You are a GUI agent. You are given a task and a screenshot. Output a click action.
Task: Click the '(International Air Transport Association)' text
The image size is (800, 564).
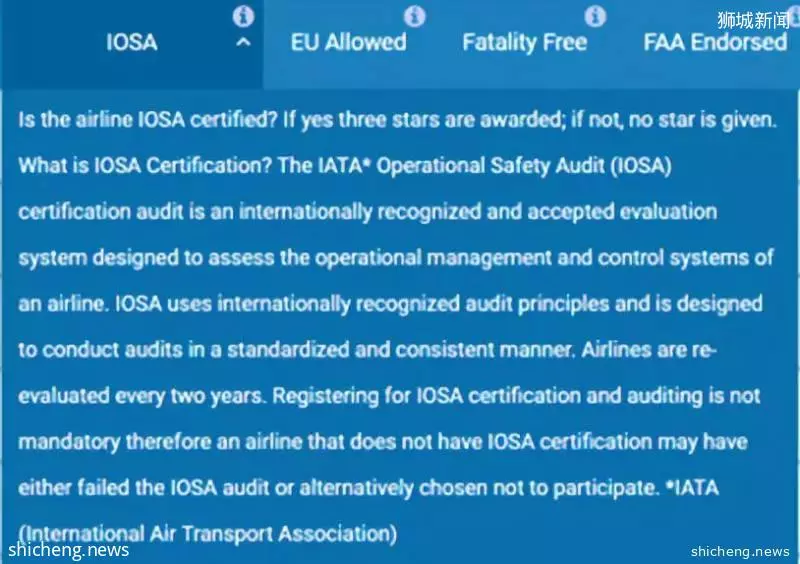(x=208, y=534)
